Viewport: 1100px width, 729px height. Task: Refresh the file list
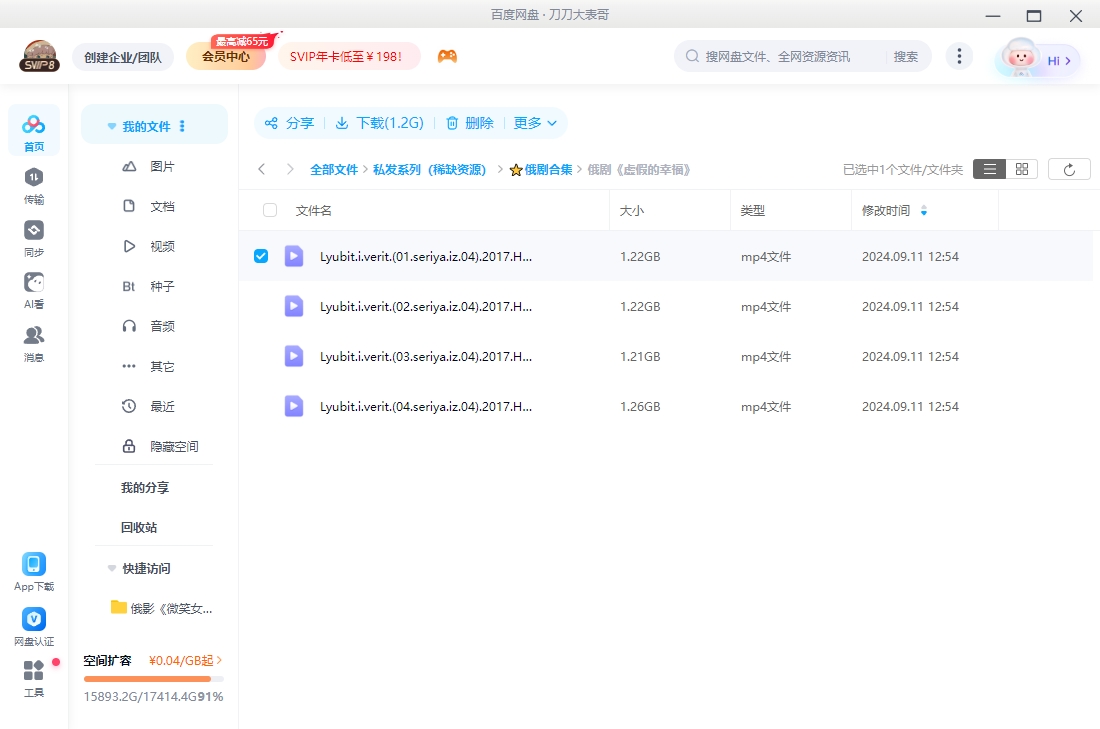pyautogui.click(x=1069, y=168)
